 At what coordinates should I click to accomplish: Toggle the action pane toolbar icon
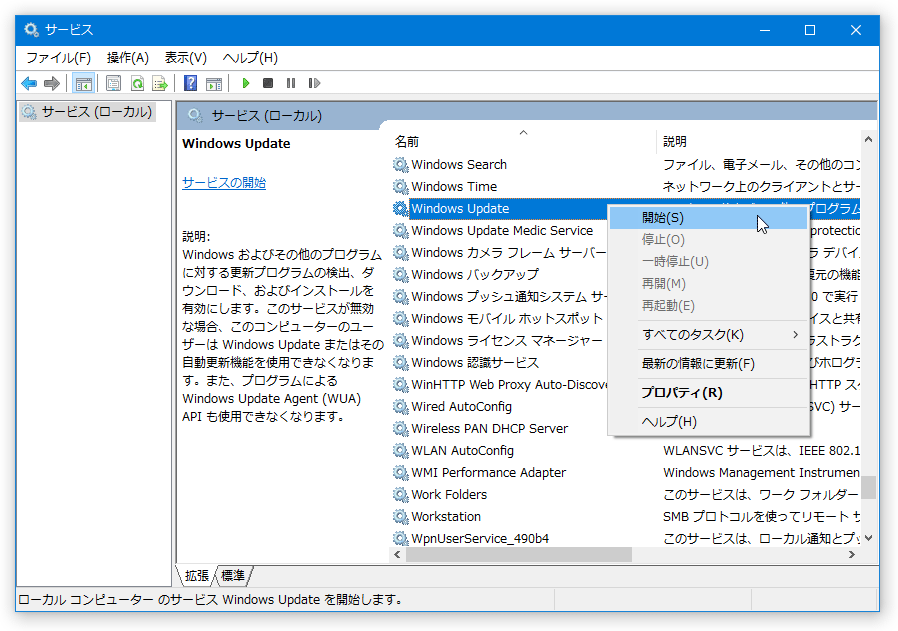(x=214, y=84)
